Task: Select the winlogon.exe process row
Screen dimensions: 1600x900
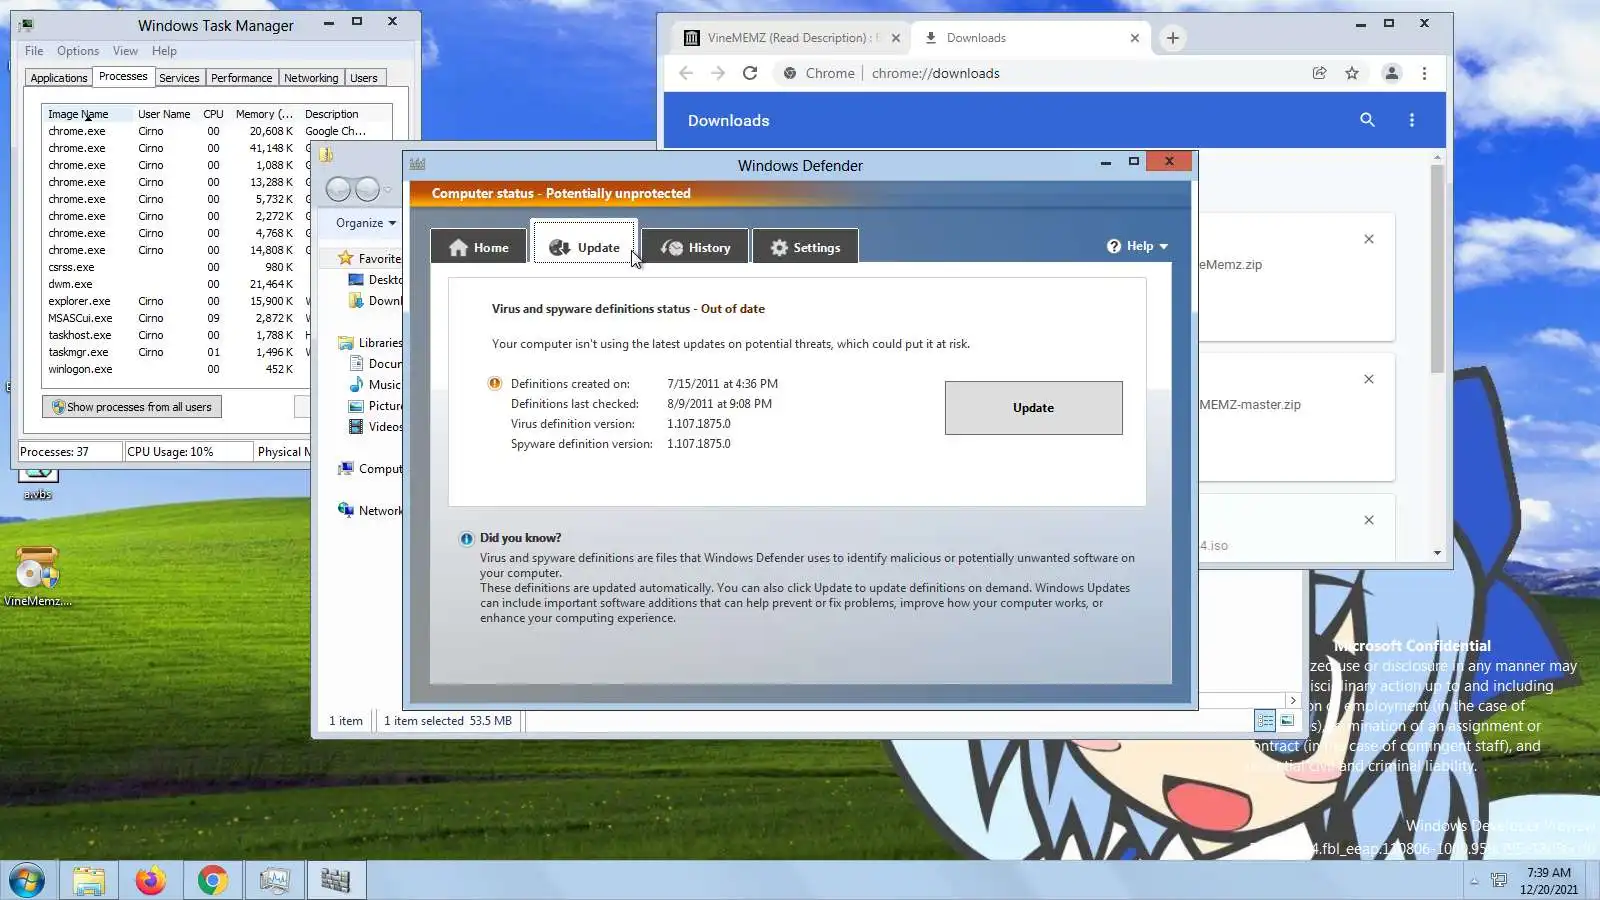Action: coord(175,369)
